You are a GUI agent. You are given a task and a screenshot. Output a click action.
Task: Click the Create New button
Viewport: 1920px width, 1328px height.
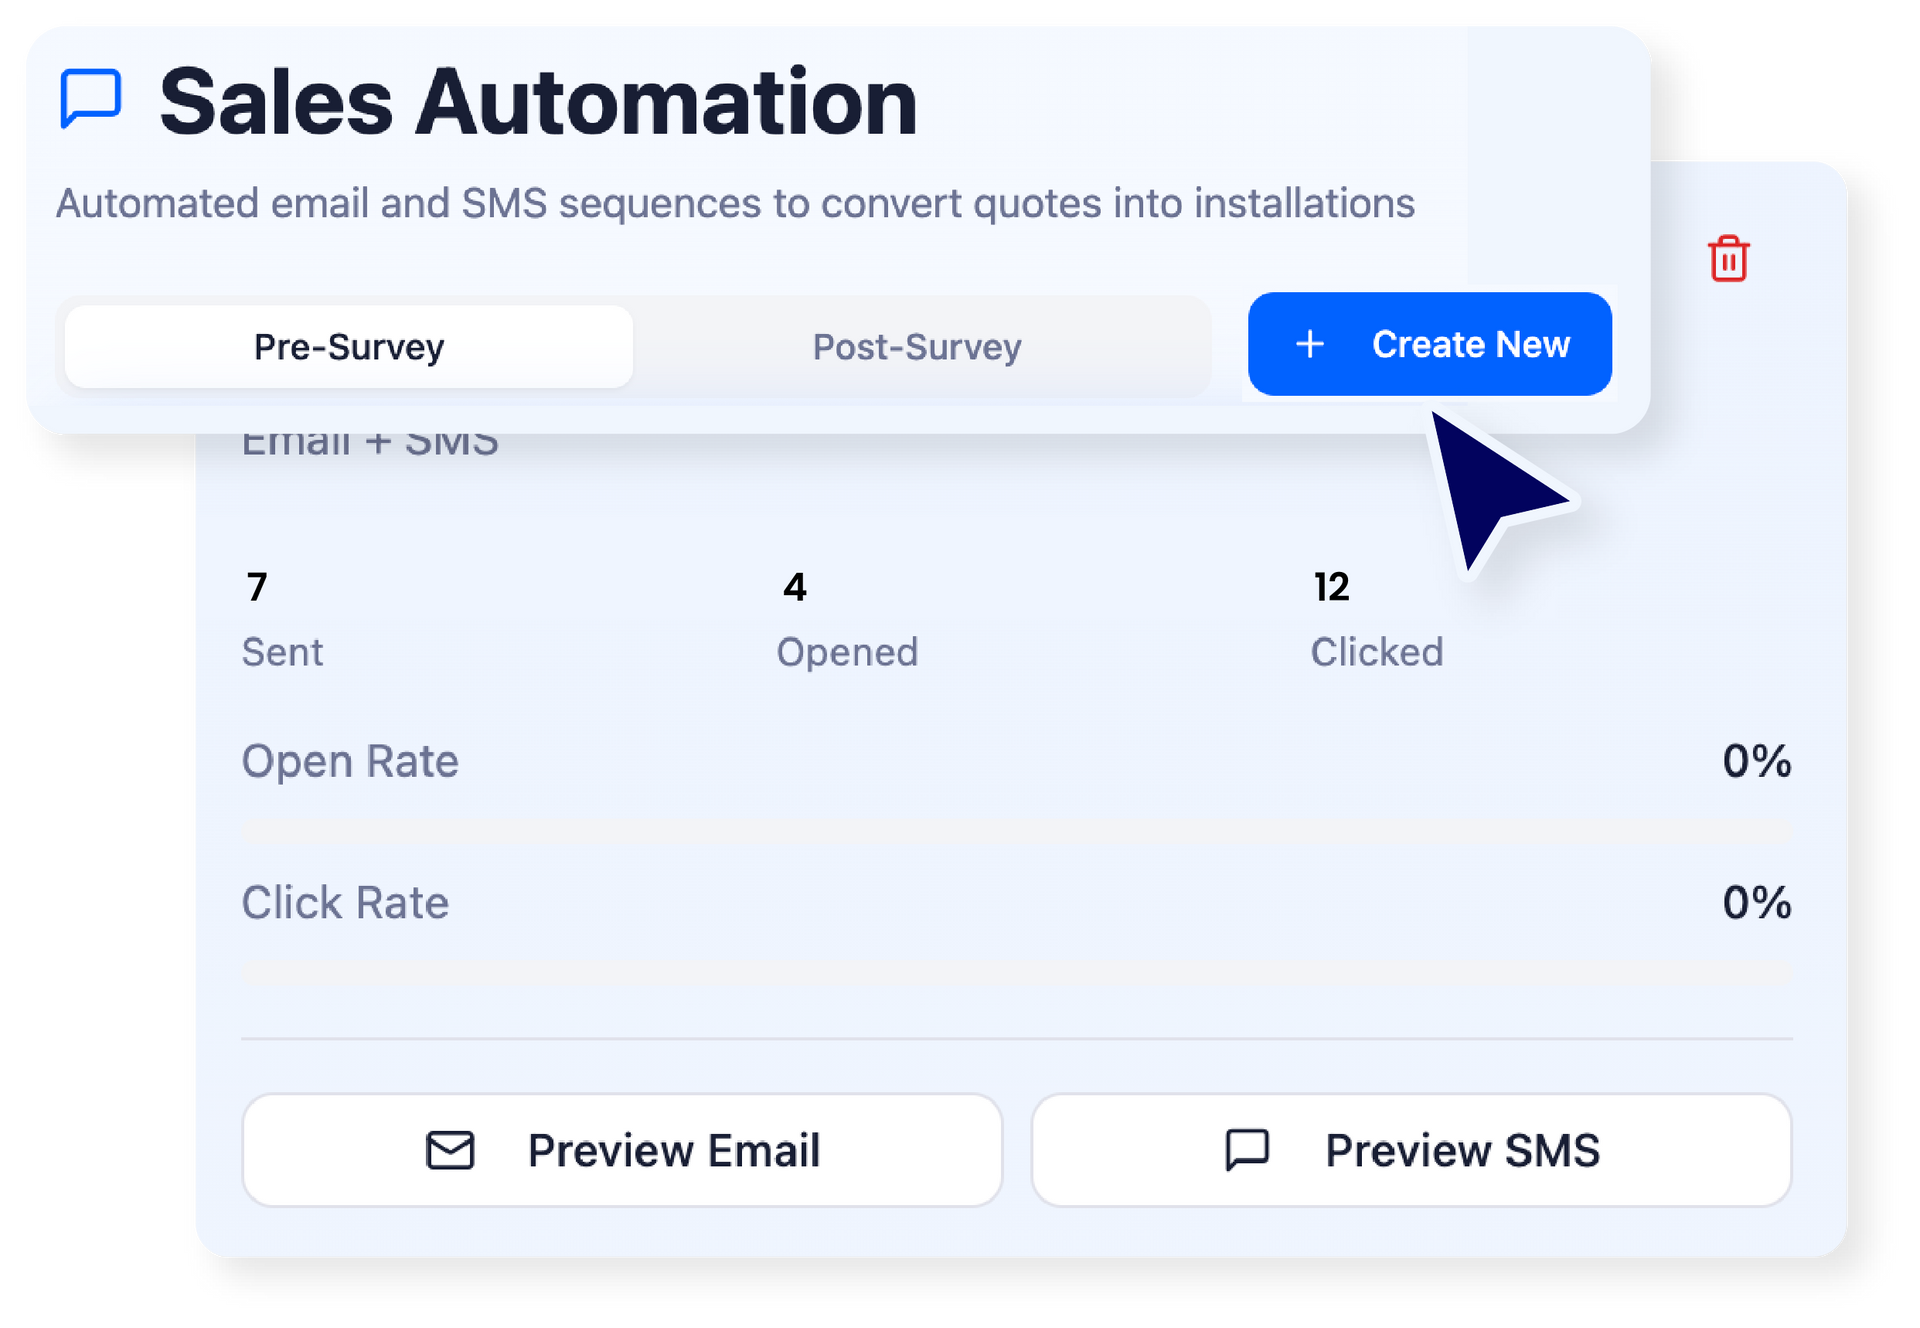[x=1430, y=344]
